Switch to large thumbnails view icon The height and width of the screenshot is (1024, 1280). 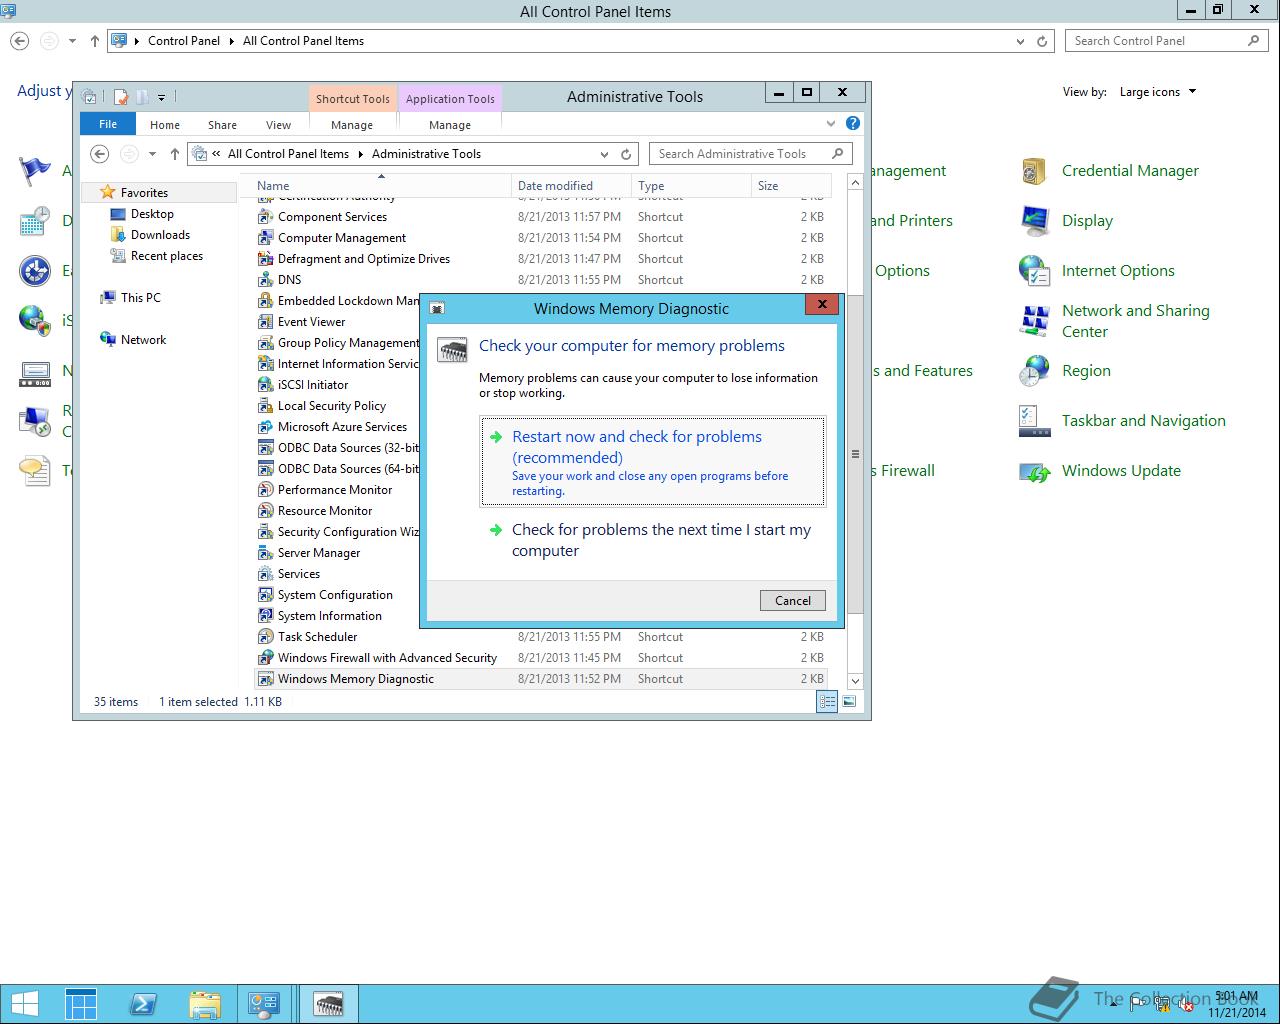849,702
